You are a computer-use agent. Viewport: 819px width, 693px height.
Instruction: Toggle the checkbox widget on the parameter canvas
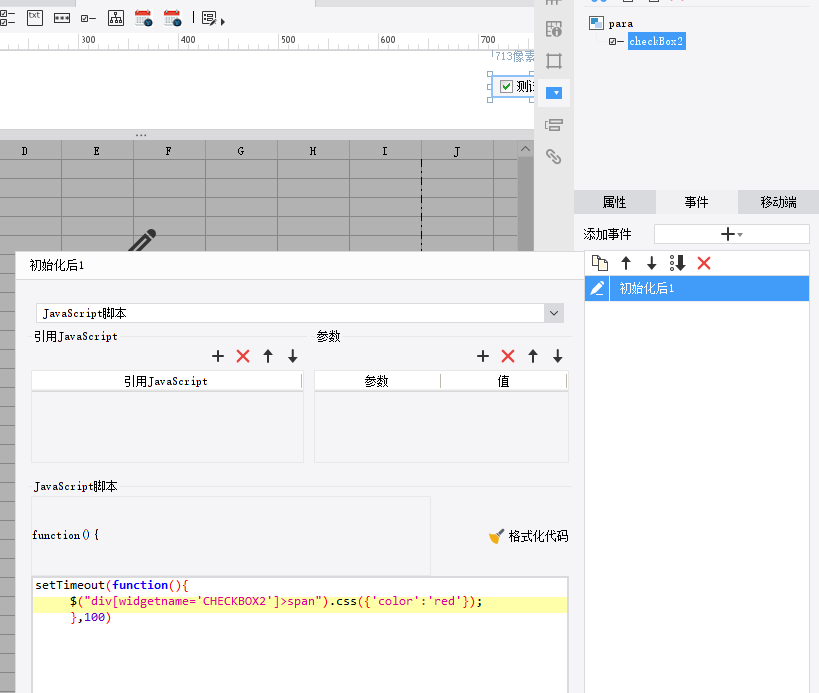[x=506, y=87]
